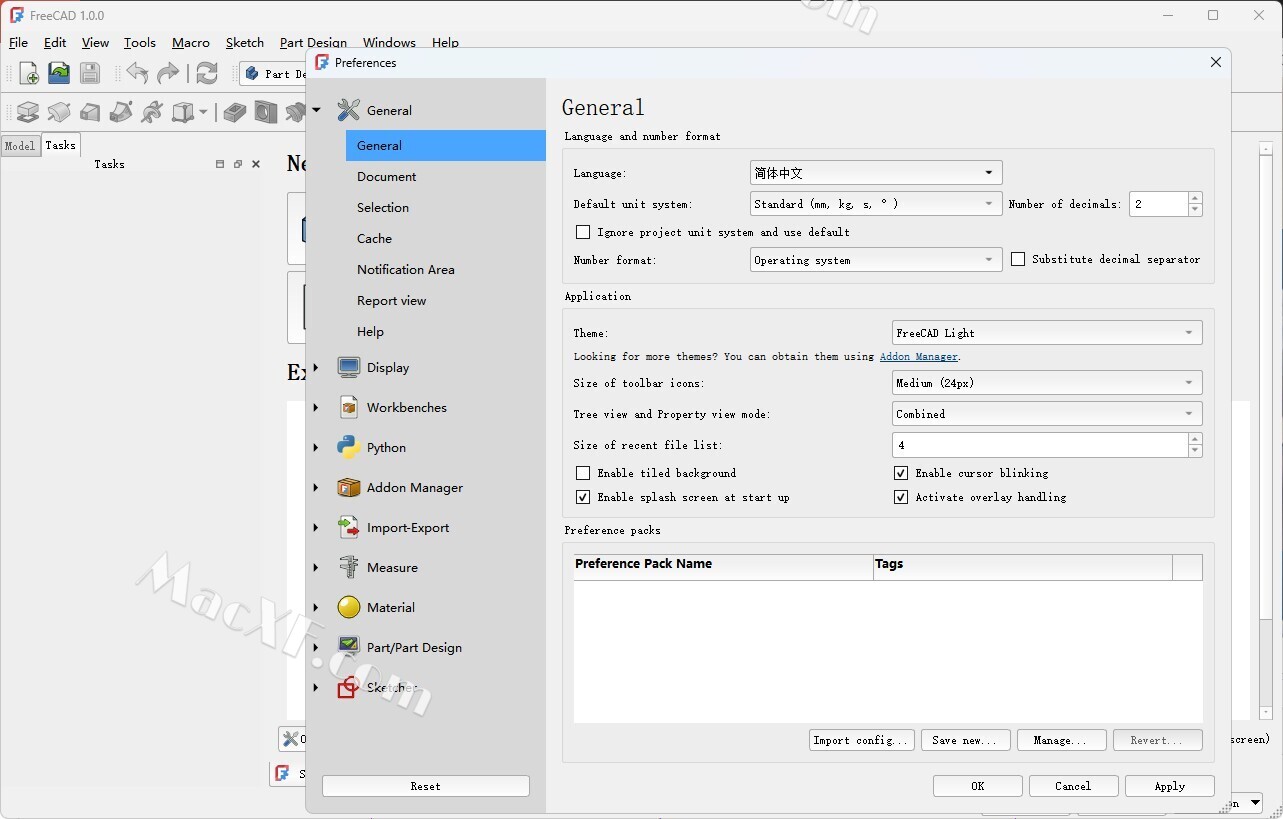Select the Hole tool icon
The height and width of the screenshot is (819, 1283).
[266, 112]
